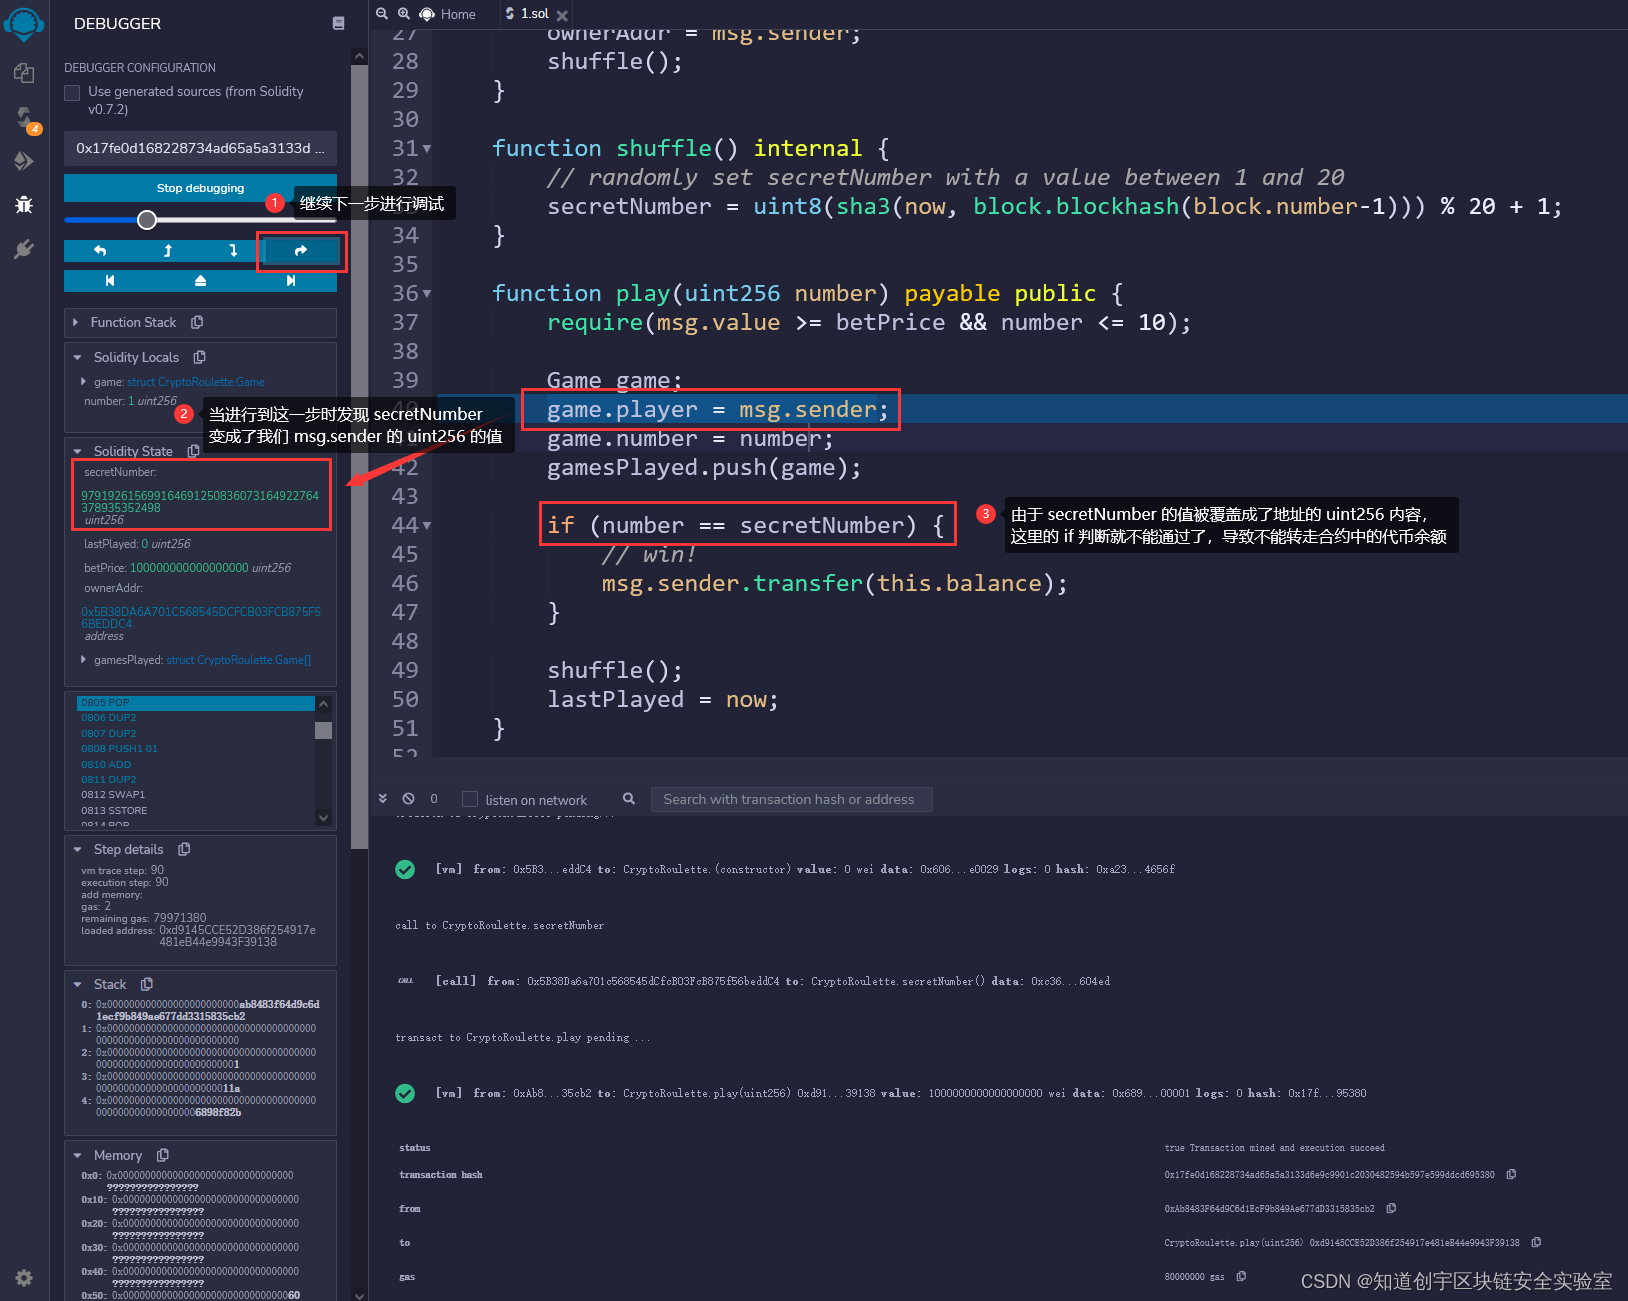Image resolution: width=1628 pixels, height=1301 pixels.
Task: Copy the Solidity State contents
Action: click(x=194, y=451)
